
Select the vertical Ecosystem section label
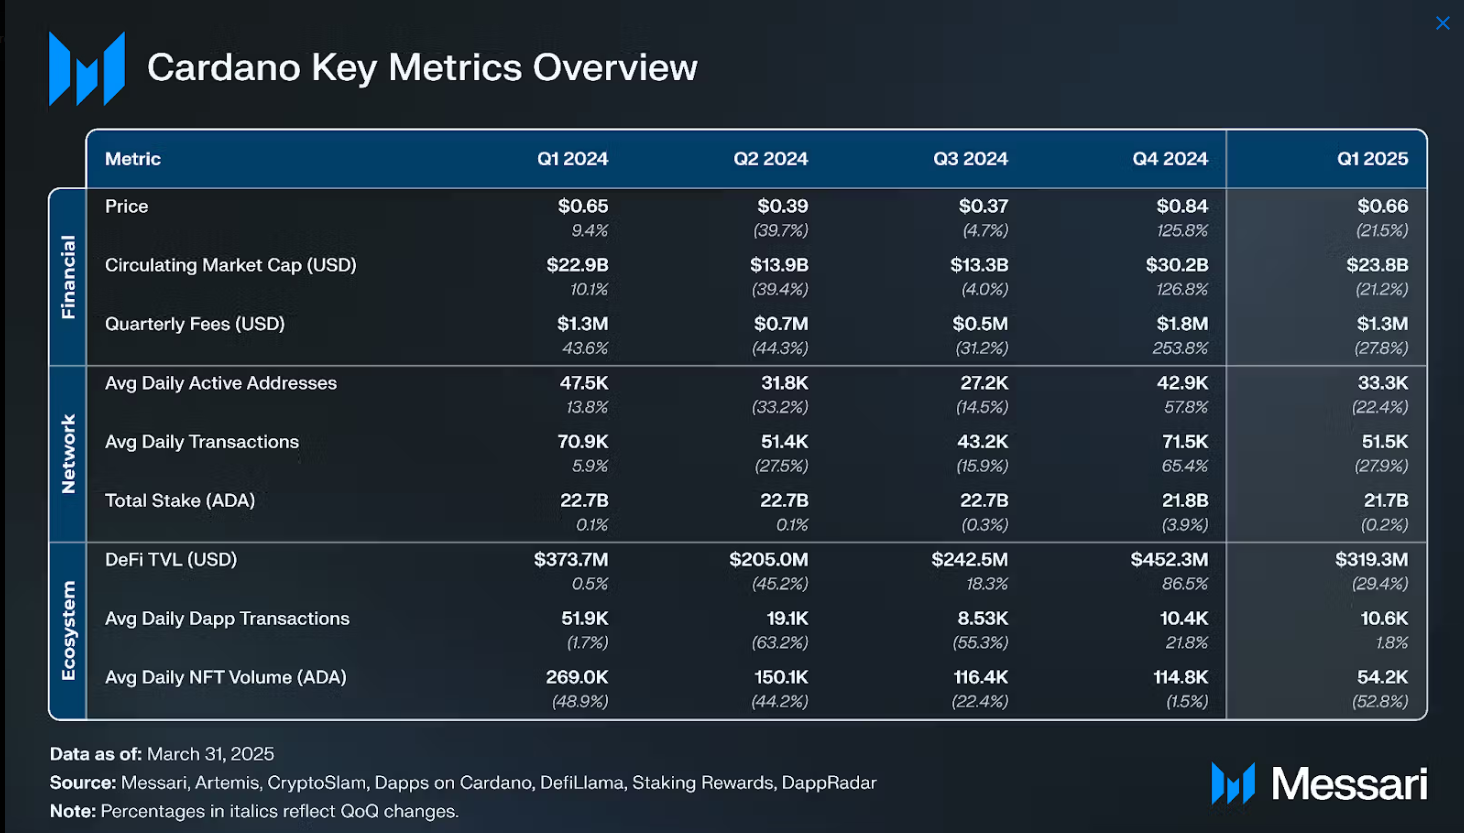[68, 631]
